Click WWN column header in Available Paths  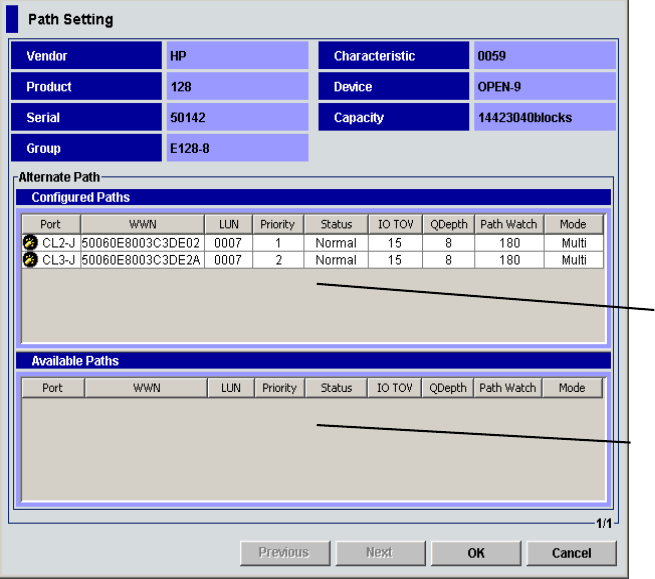[144, 388]
